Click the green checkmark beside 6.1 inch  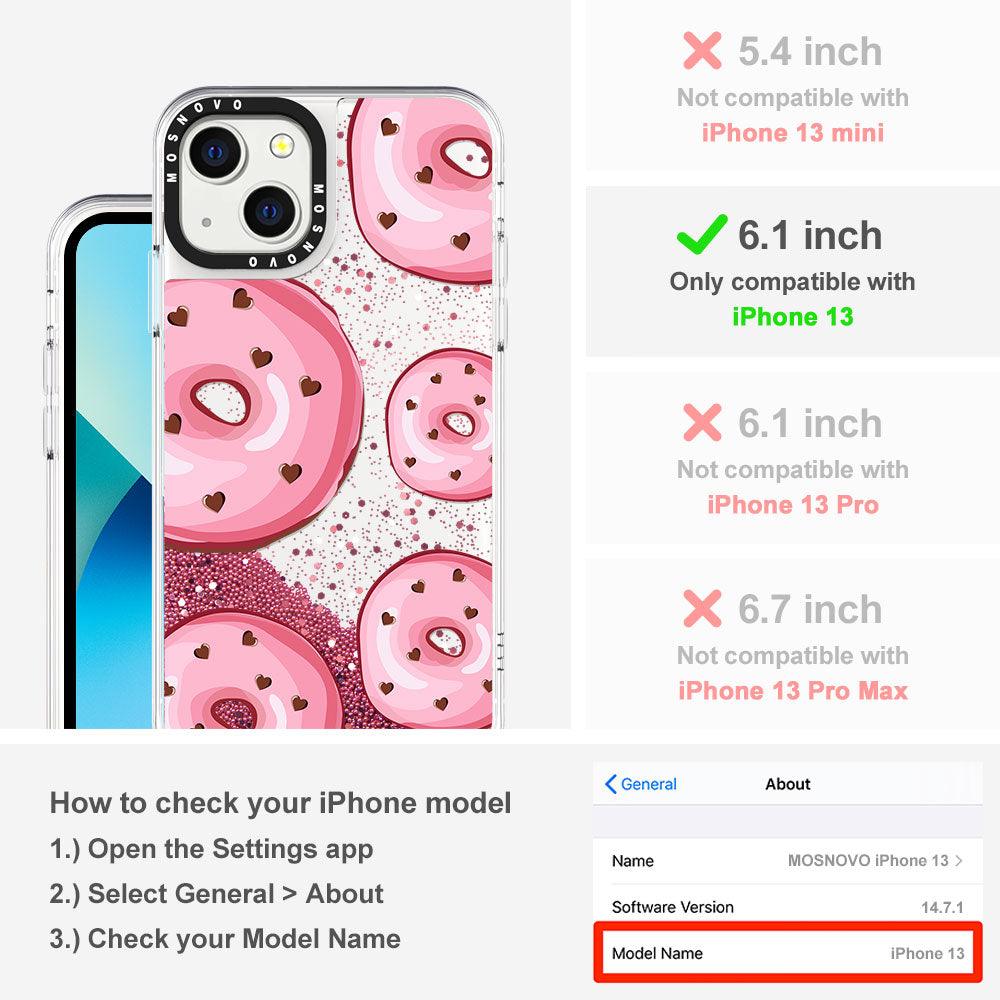tap(702, 234)
